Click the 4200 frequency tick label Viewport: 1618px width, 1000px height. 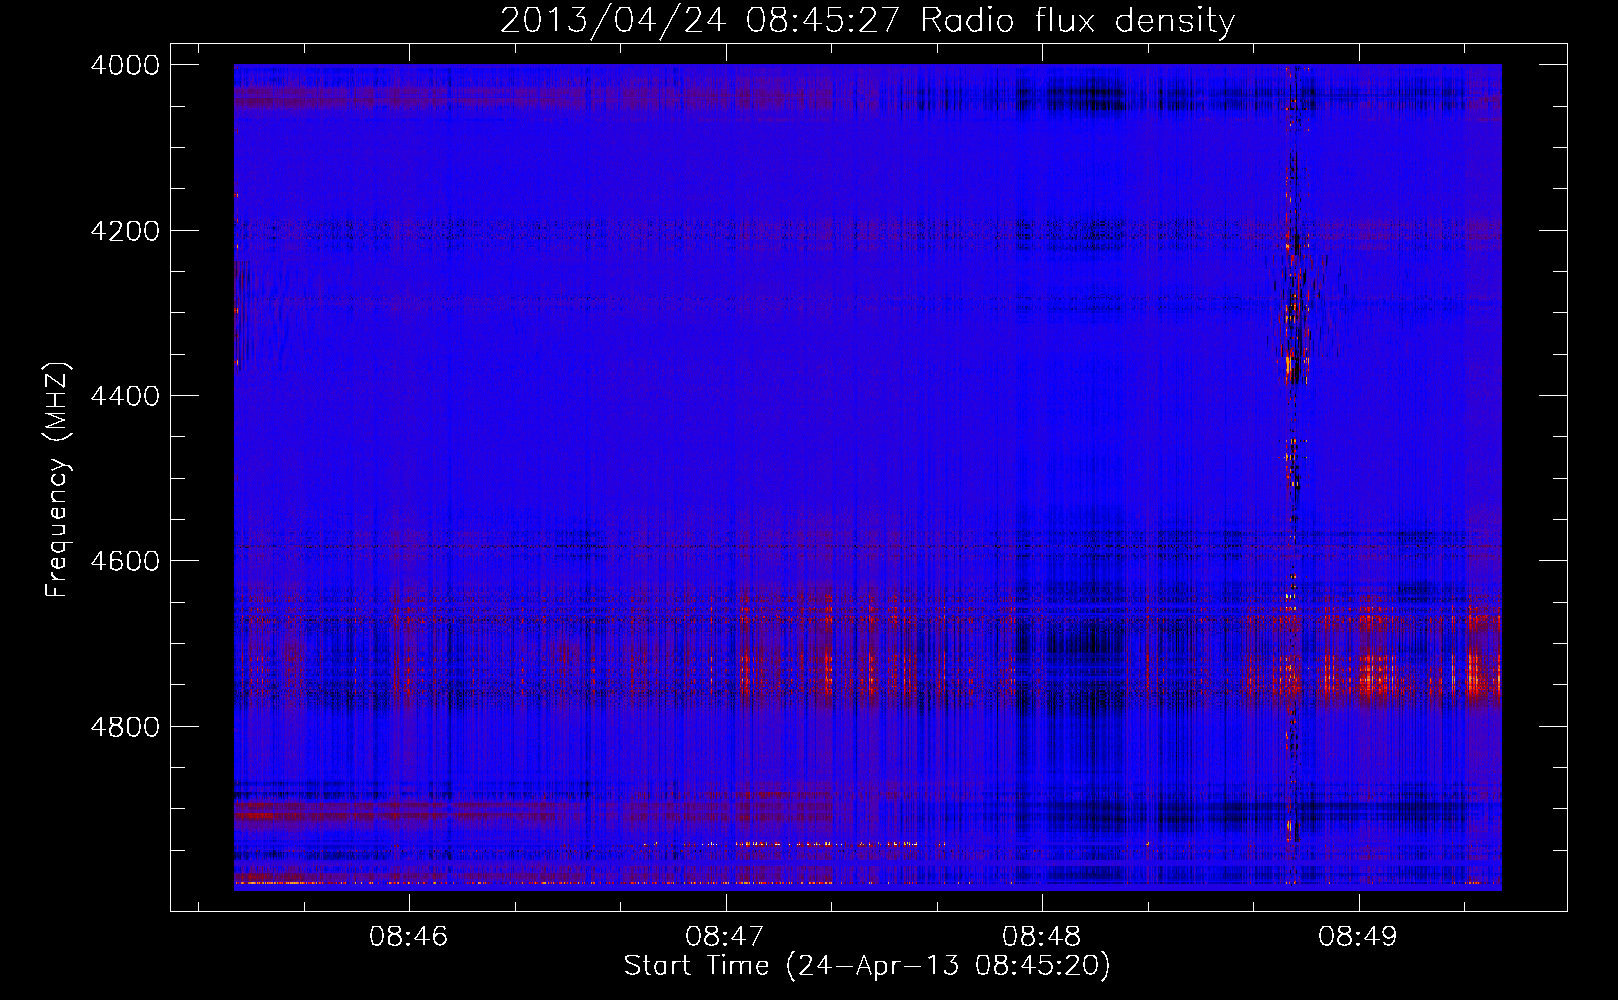(x=125, y=231)
